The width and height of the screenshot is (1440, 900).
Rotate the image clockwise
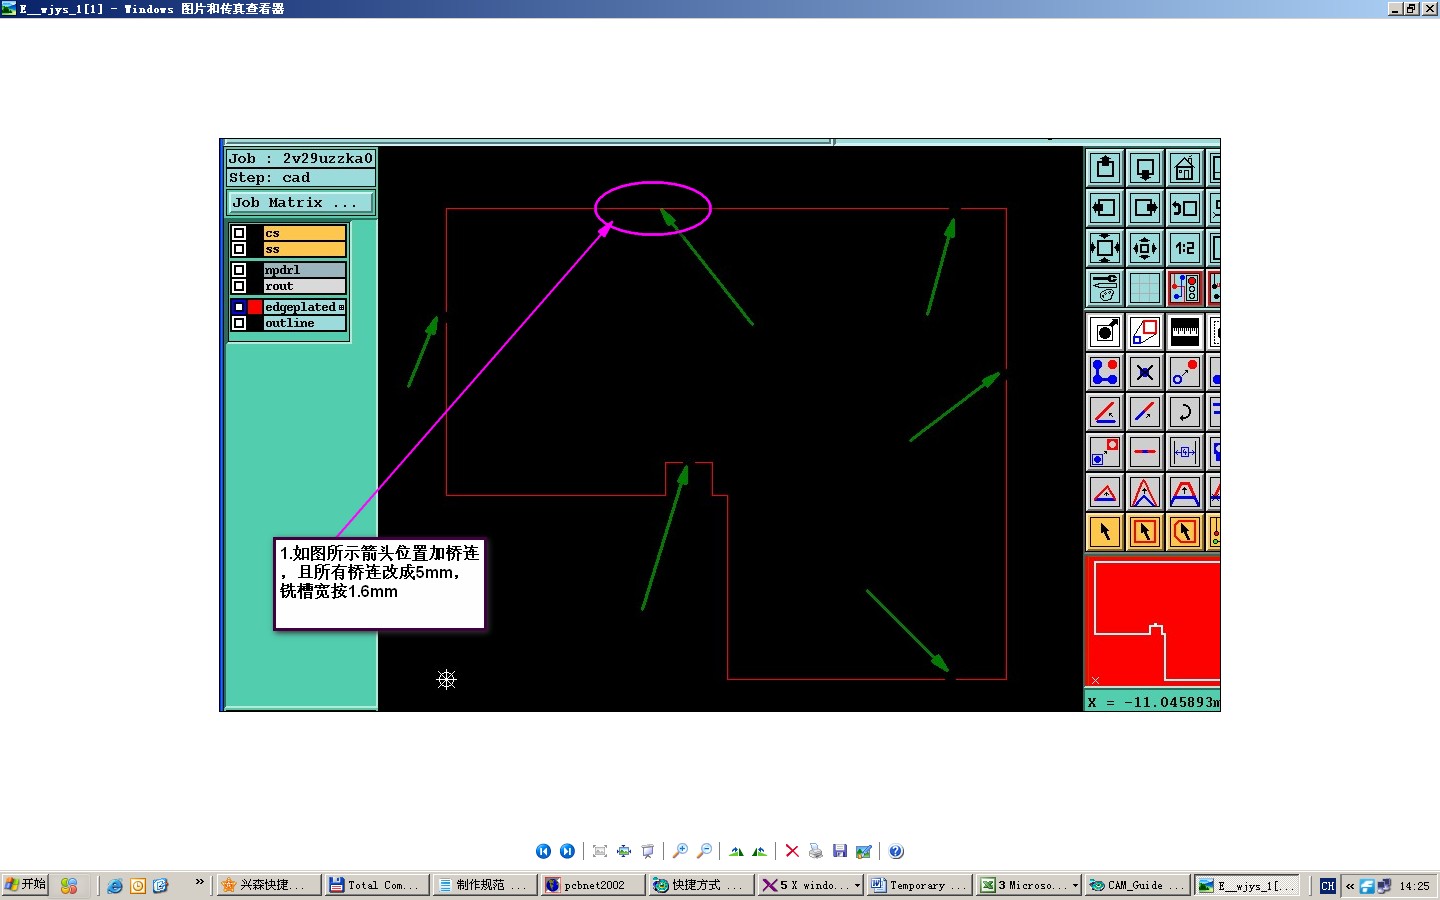[x=736, y=851]
